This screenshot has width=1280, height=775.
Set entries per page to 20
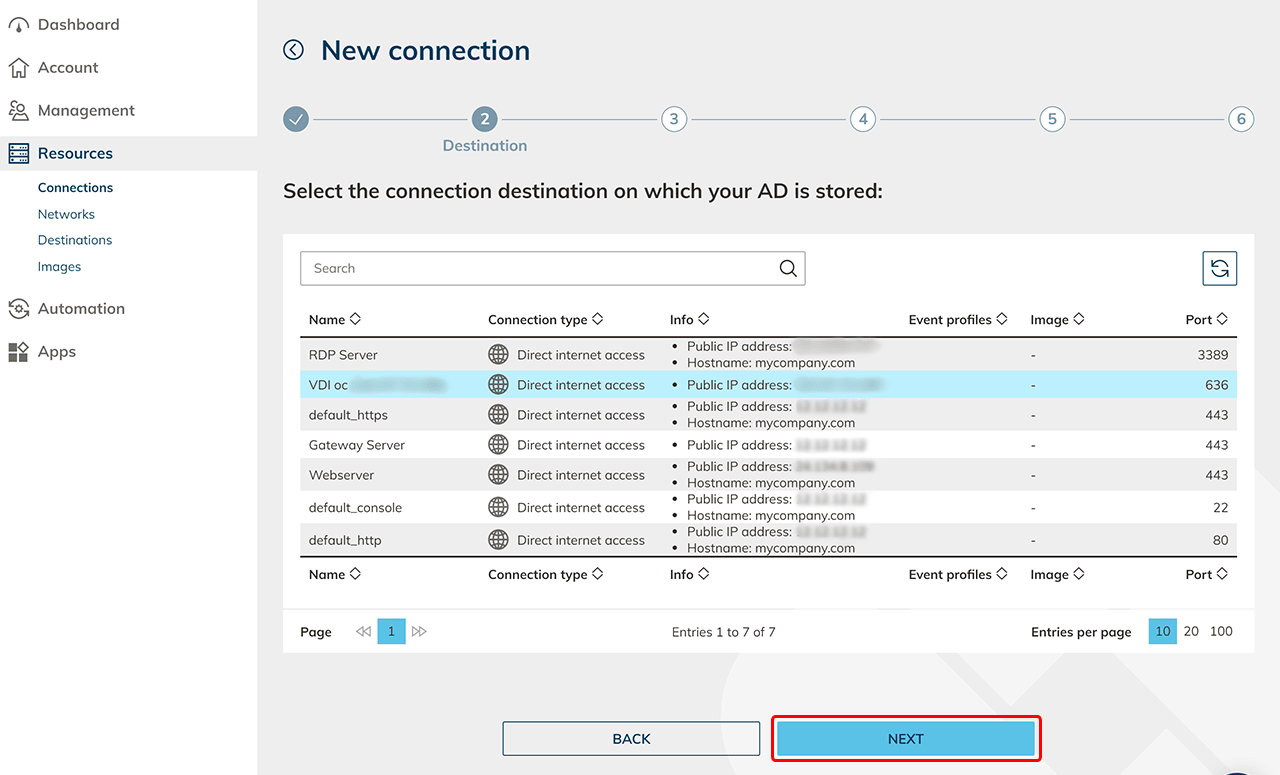point(1191,632)
